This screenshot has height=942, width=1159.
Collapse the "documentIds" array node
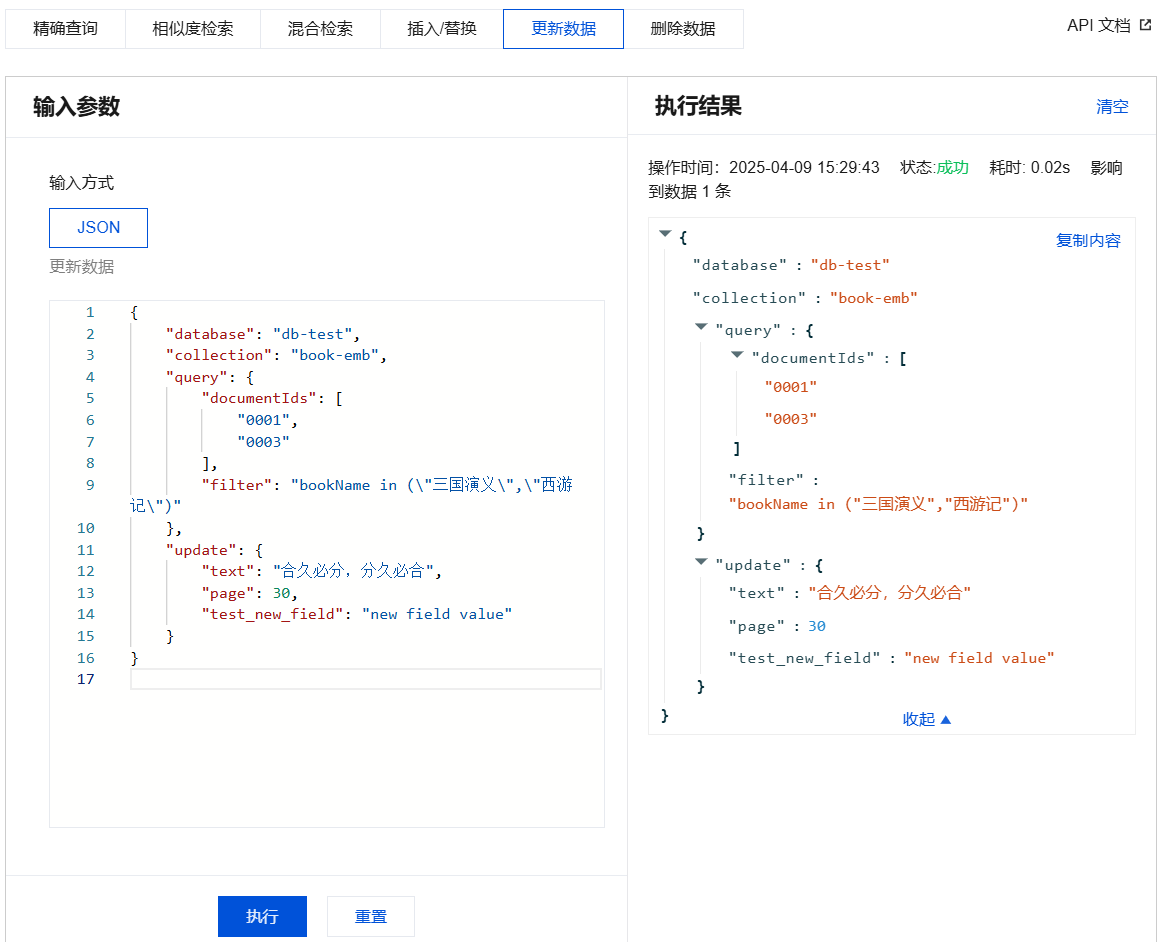coord(737,356)
